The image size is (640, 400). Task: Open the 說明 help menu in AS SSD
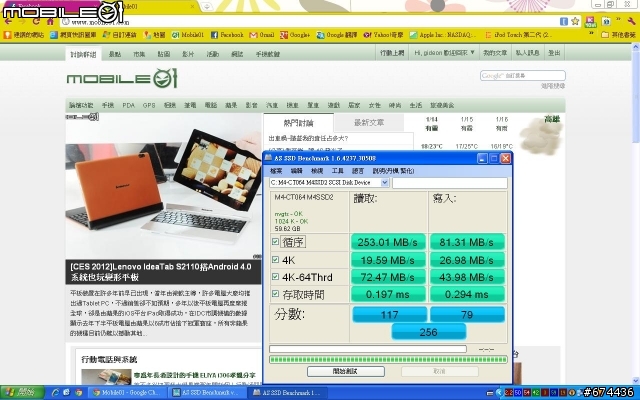[393, 171]
